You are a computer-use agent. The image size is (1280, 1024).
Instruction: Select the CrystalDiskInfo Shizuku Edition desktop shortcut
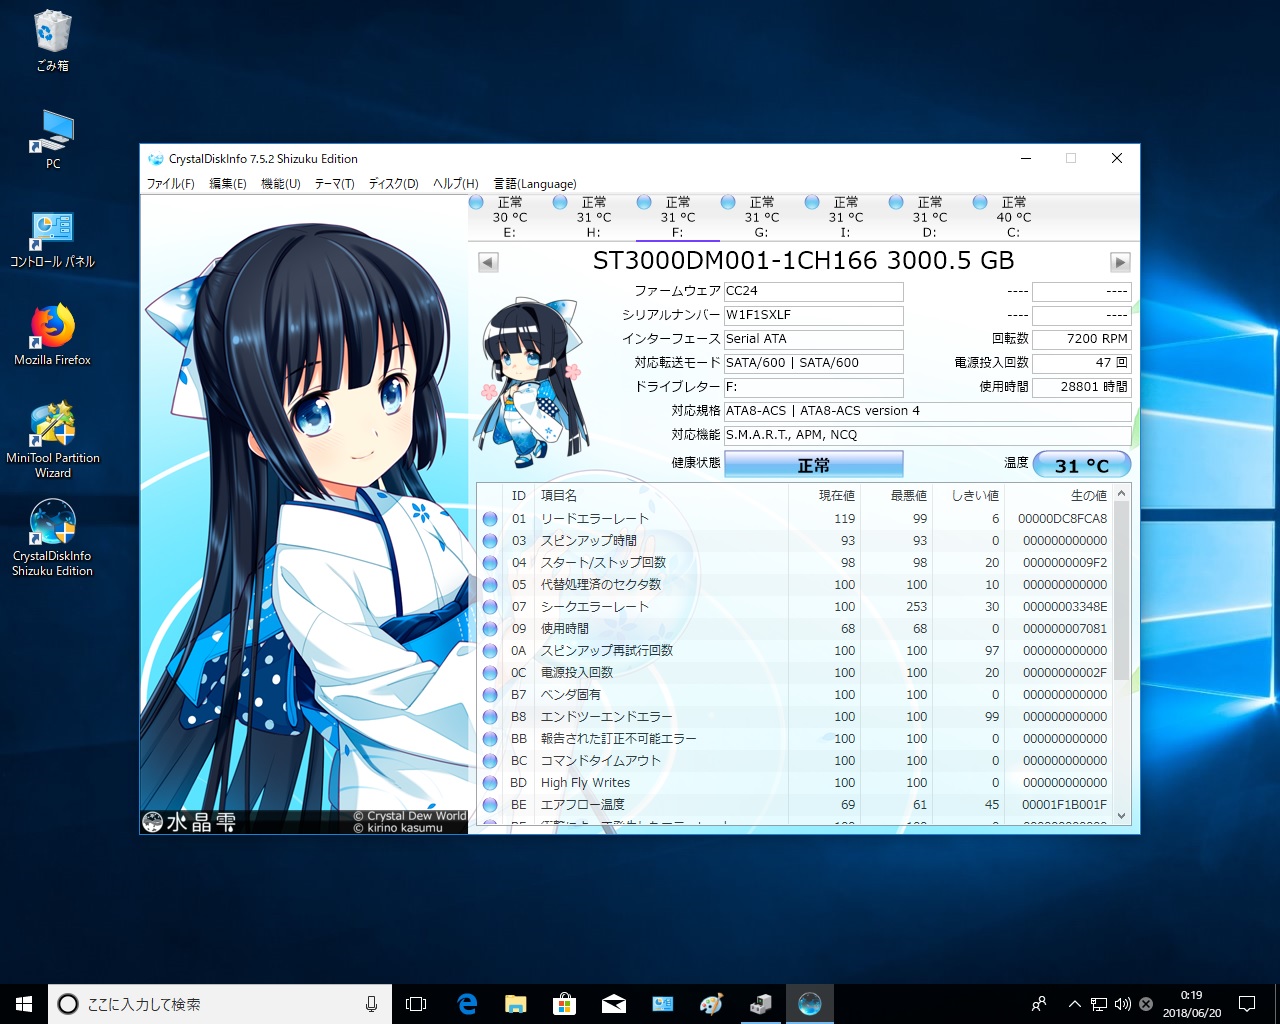(x=52, y=538)
